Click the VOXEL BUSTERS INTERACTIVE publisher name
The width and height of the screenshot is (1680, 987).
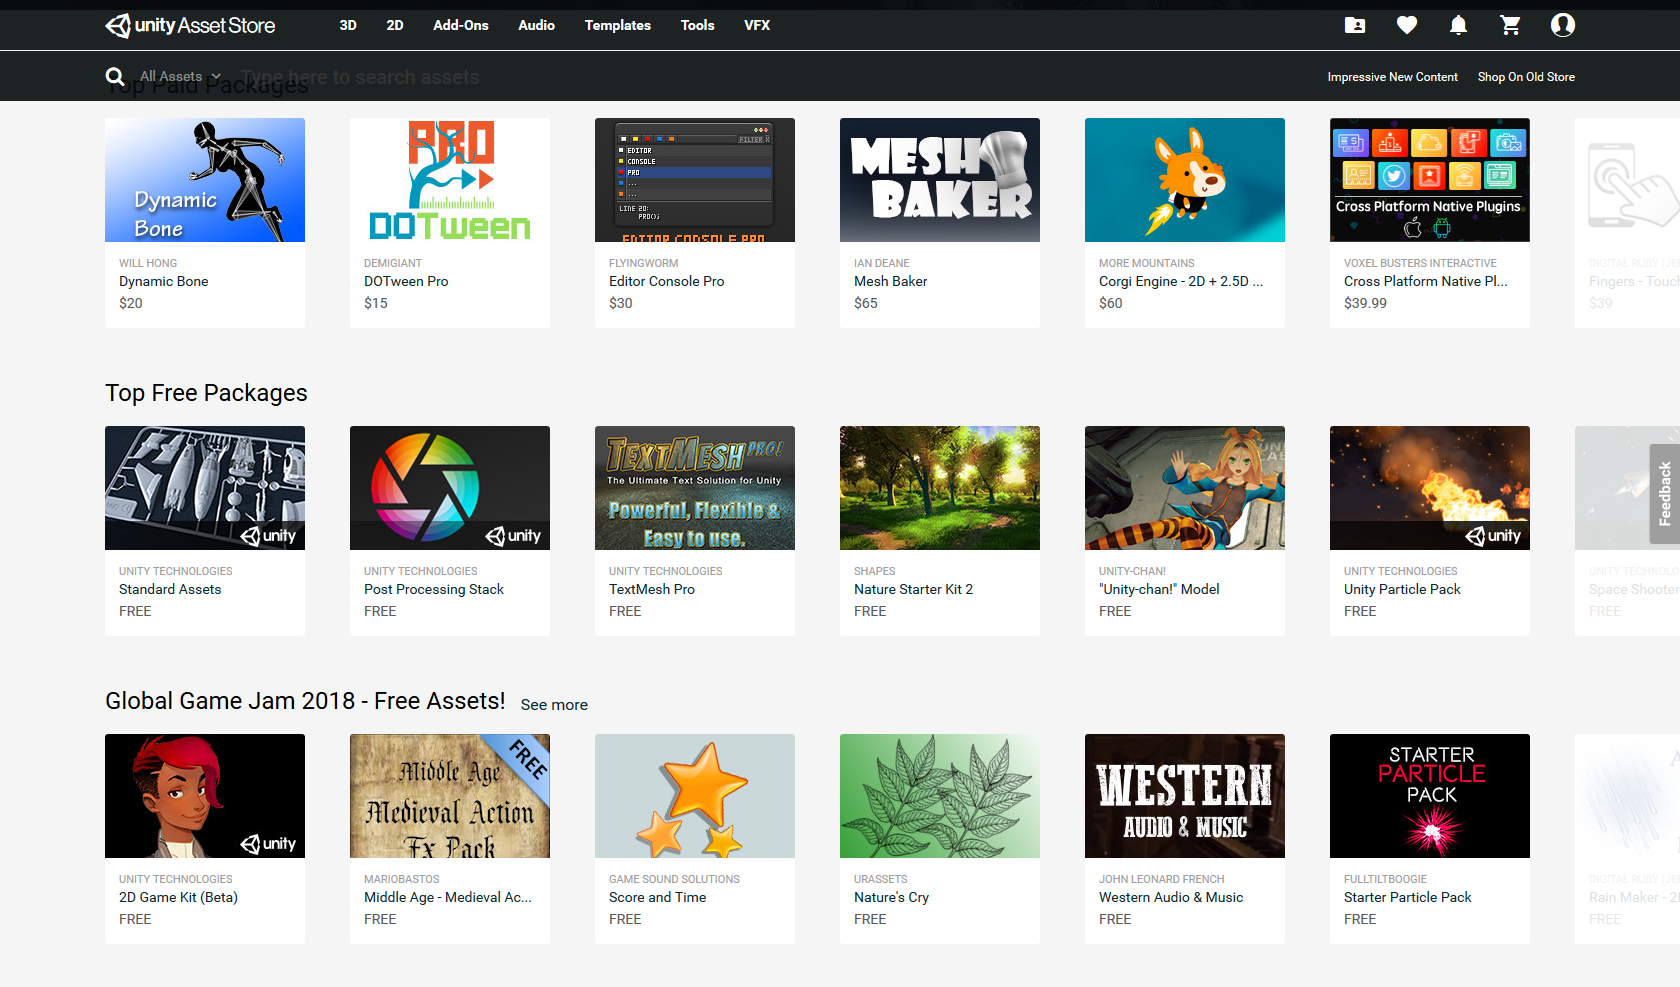[1421, 264]
